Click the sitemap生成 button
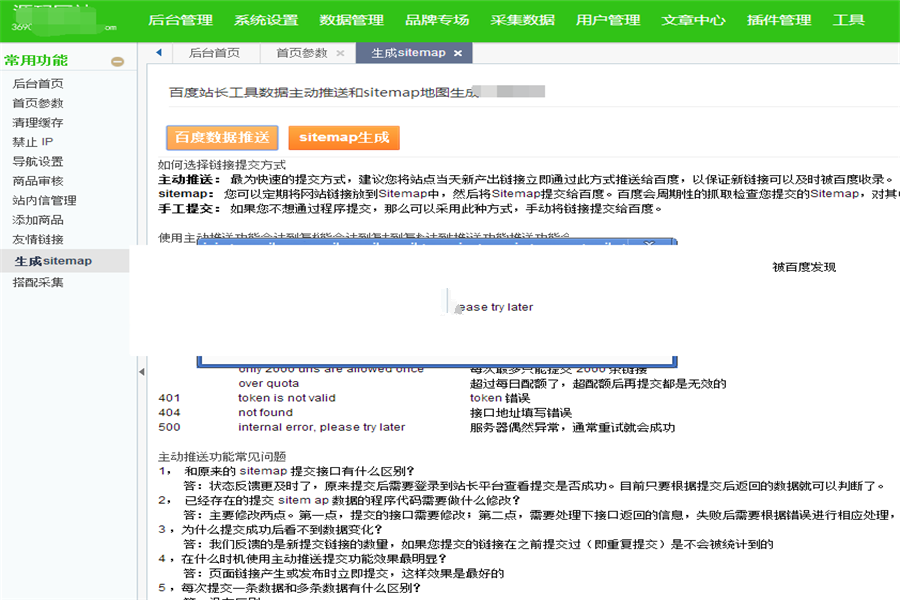This screenshot has width=900, height=600. click(x=344, y=138)
